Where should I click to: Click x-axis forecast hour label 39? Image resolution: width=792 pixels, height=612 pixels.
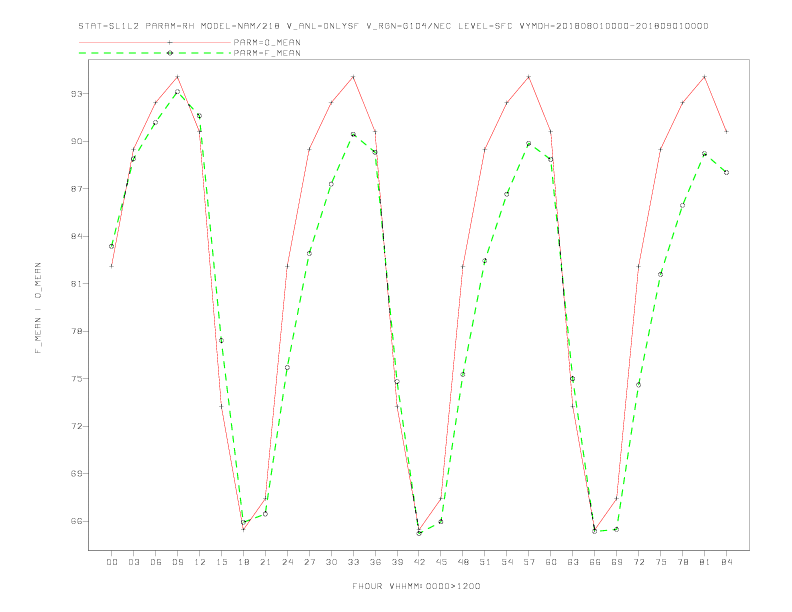397,562
